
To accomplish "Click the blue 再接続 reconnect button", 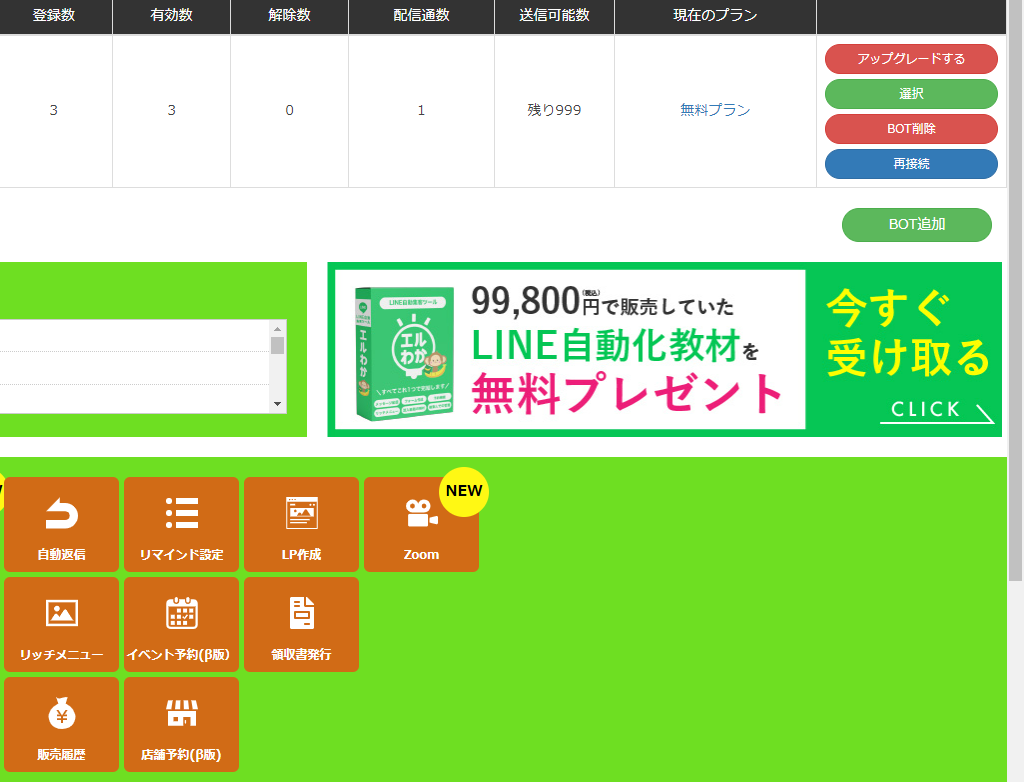I will point(911,164).
